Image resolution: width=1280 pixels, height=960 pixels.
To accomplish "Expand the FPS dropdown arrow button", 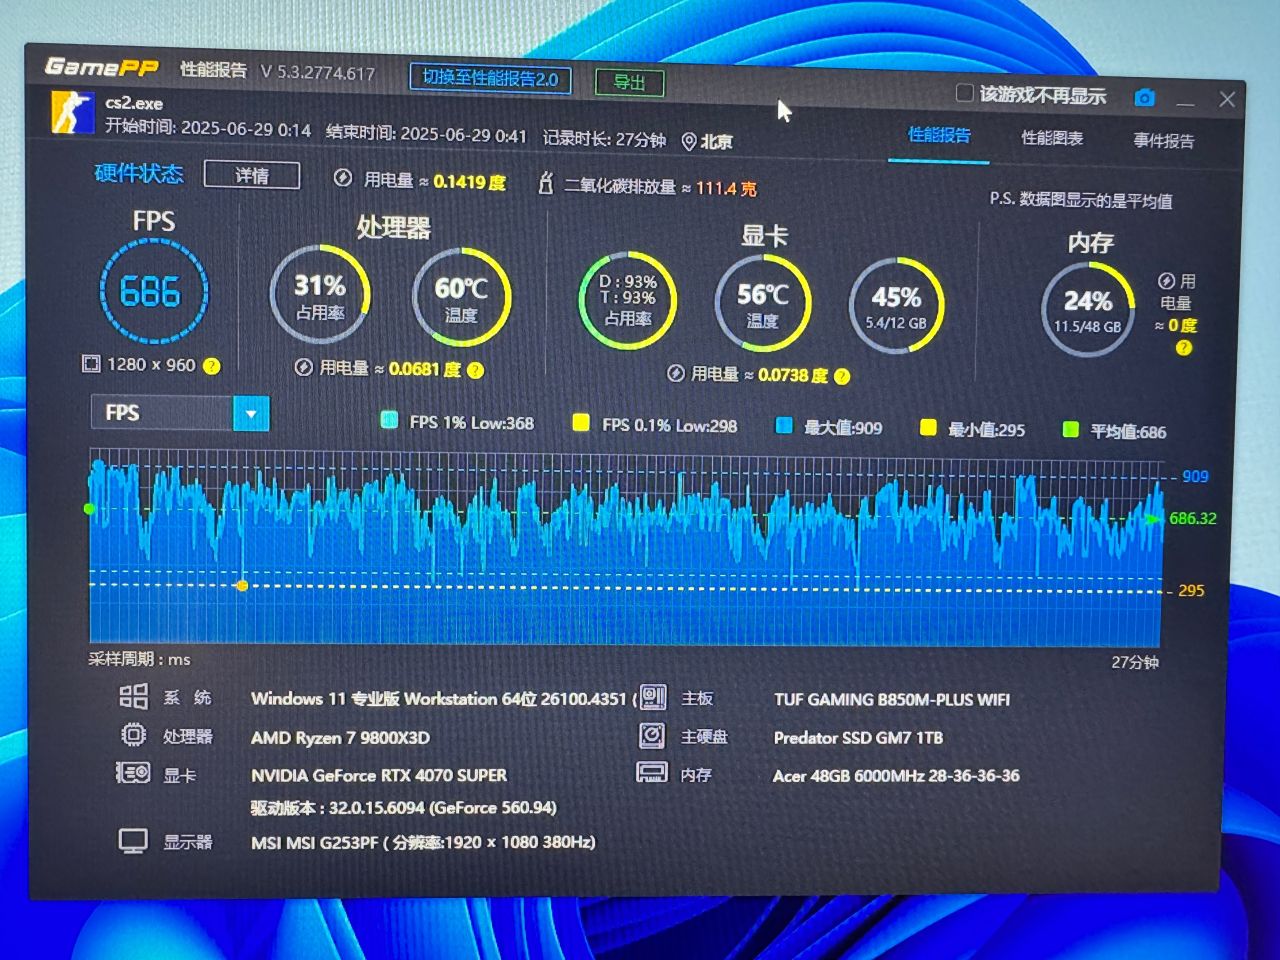I will point(251,413).
